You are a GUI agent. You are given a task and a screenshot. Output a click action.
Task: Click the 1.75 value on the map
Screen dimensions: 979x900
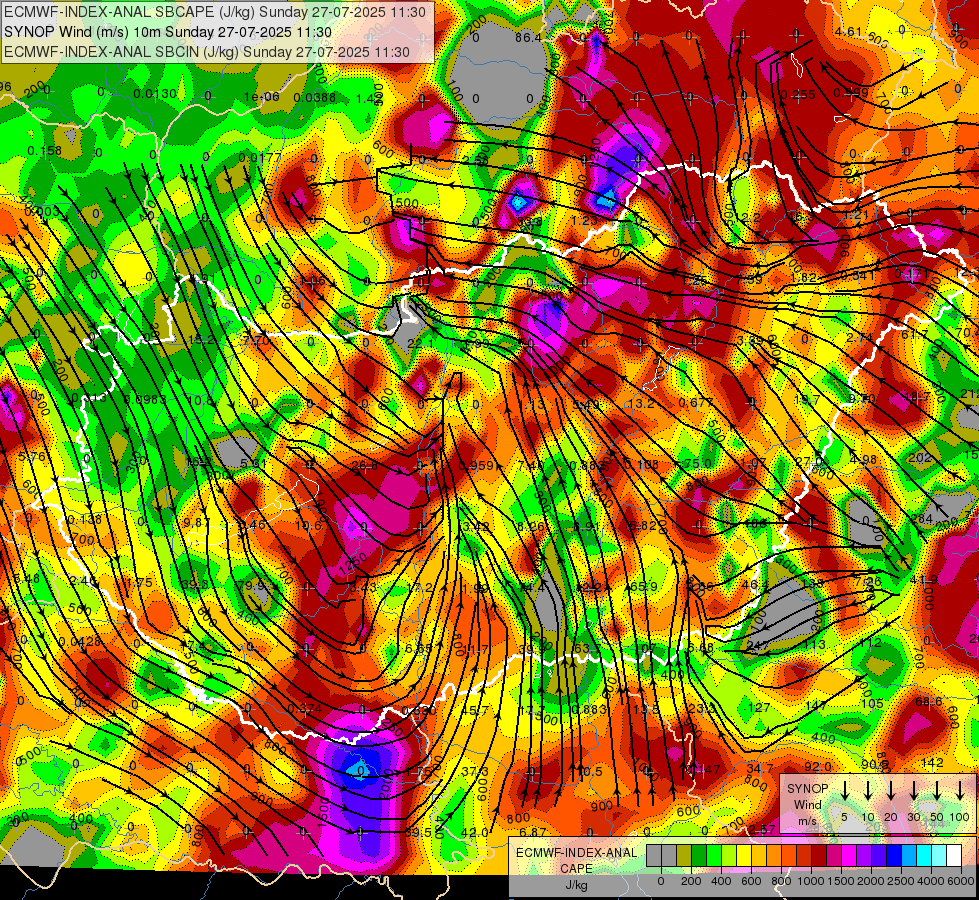139,583
